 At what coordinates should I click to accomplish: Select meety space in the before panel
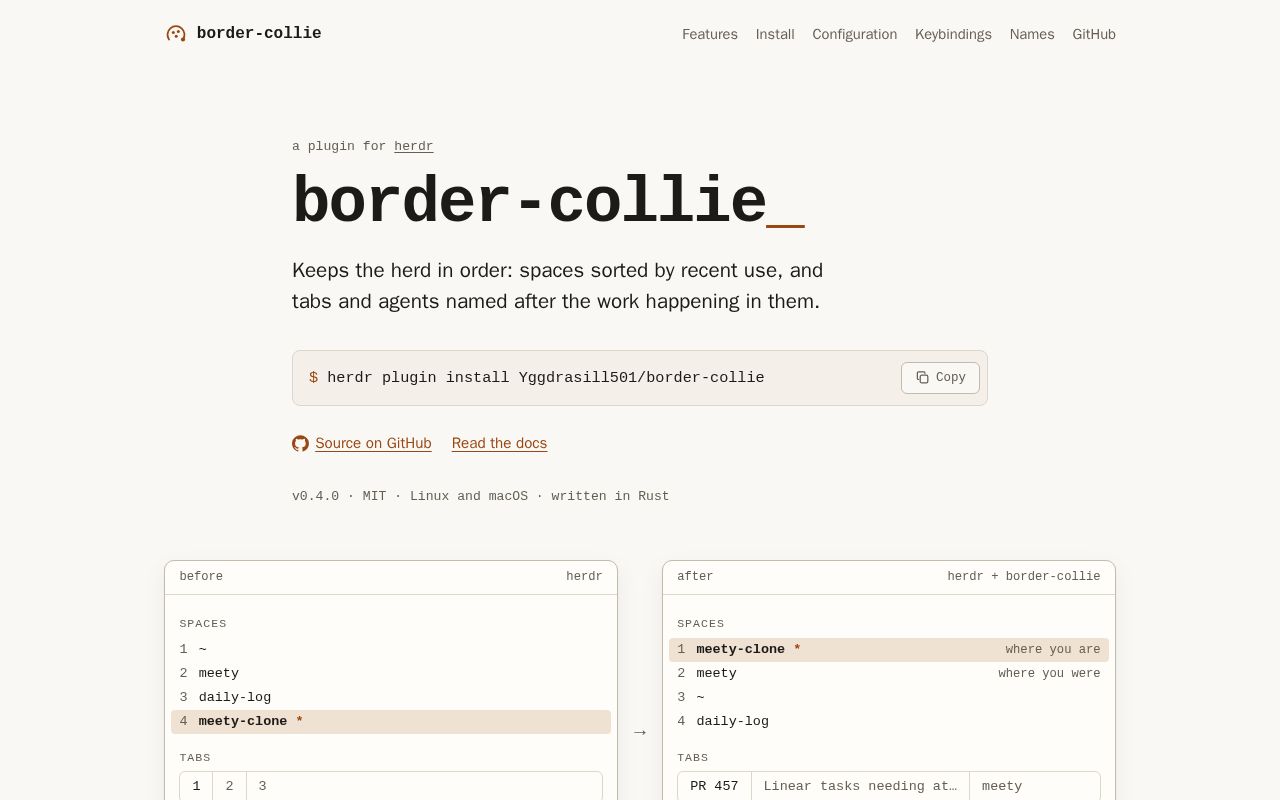(x=391, y=674)
